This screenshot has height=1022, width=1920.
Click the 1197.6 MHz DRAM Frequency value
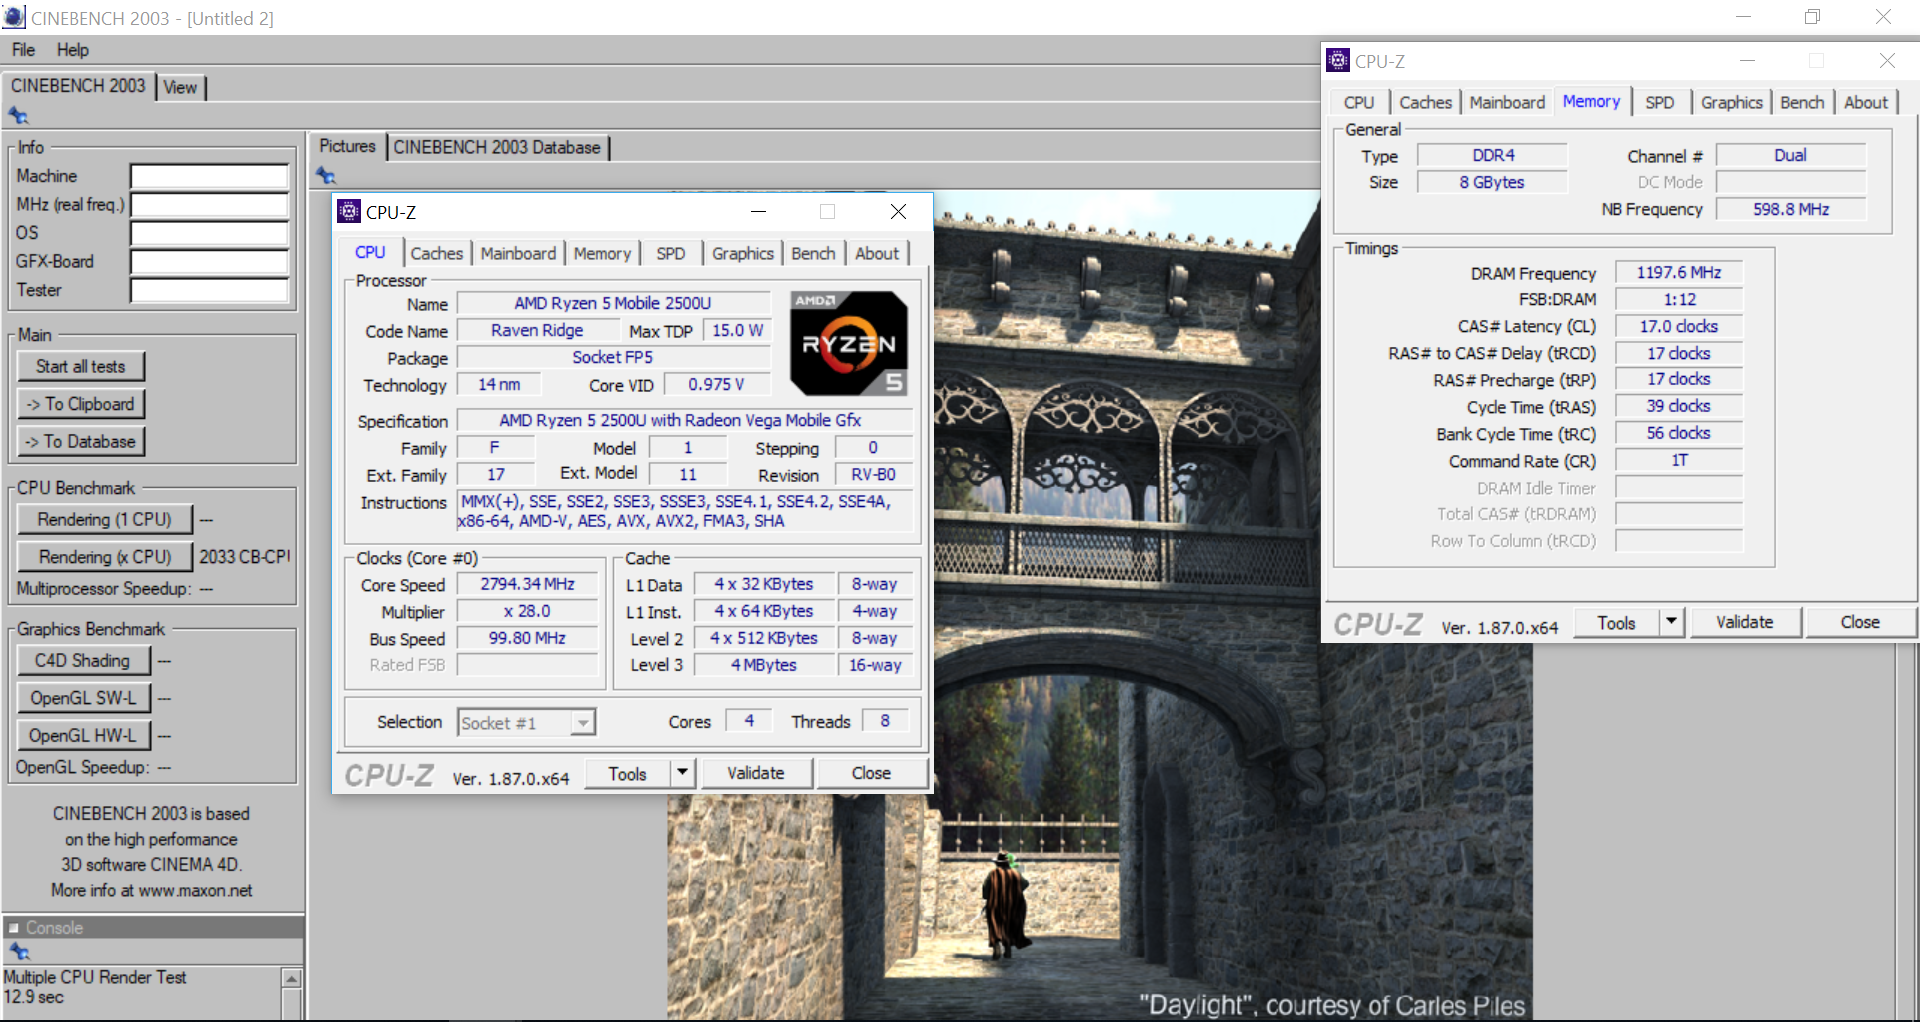coord(1679,272)
